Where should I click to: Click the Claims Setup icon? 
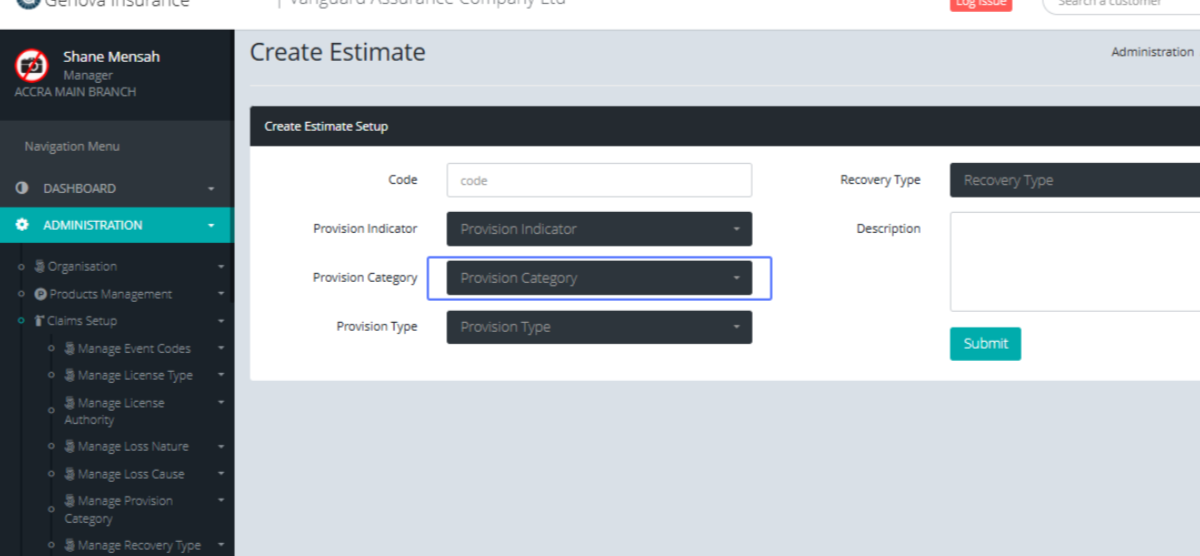[39, 321]
